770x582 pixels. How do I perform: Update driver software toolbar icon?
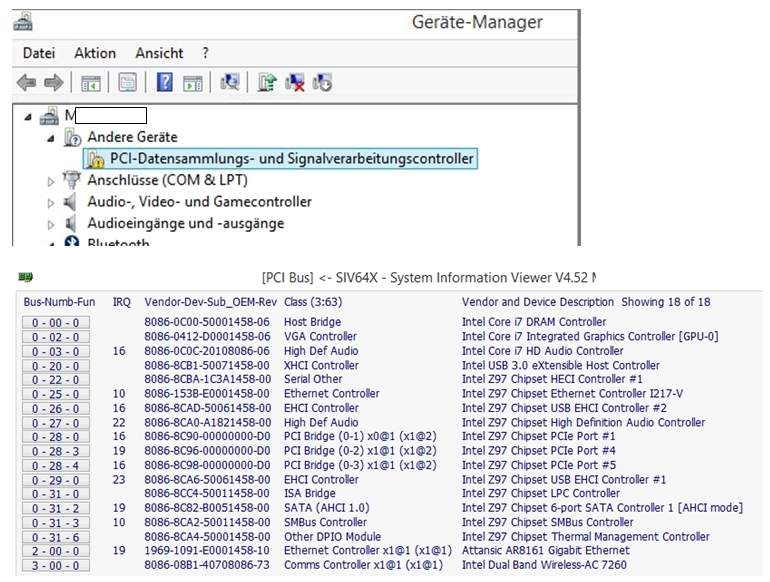click(x=267, y=82)
